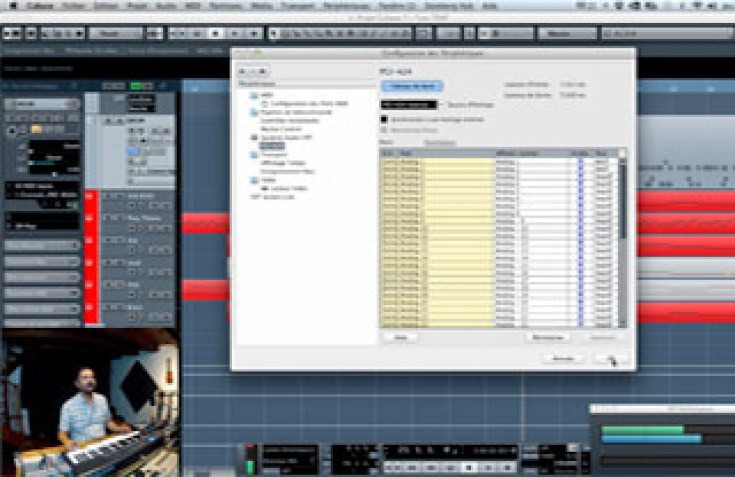Select the highlighted PCI-424 driver entry
This screenshot has width=735, height=477.
click(x=272, y=146)
